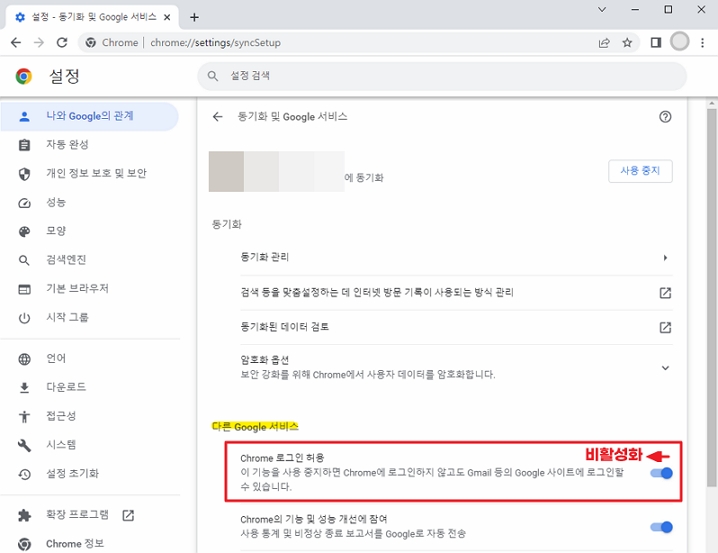Image resolution: width=718 pixels, height=553 pixels.
Task: Go back using the arrow beside 동기화 및 Google 서비스
Action: (218, 117)
